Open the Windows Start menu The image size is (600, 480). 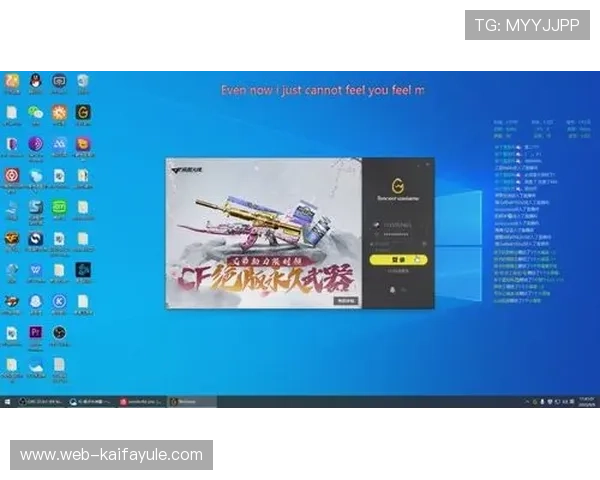pyautogui.click(x=7, y=402)
